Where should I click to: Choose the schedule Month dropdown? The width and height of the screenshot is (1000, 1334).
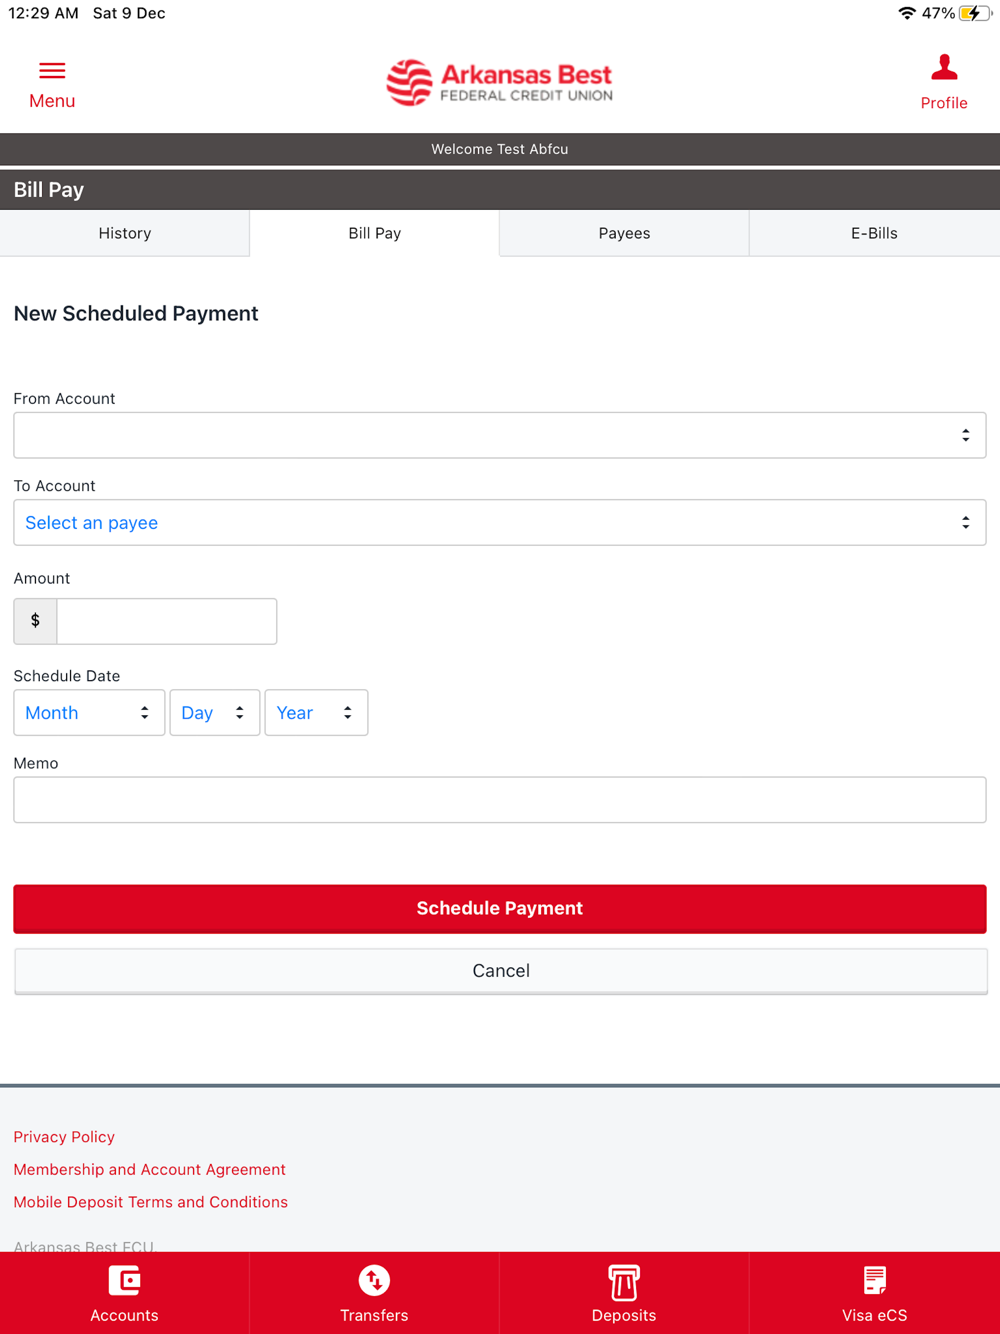point(89,713)
